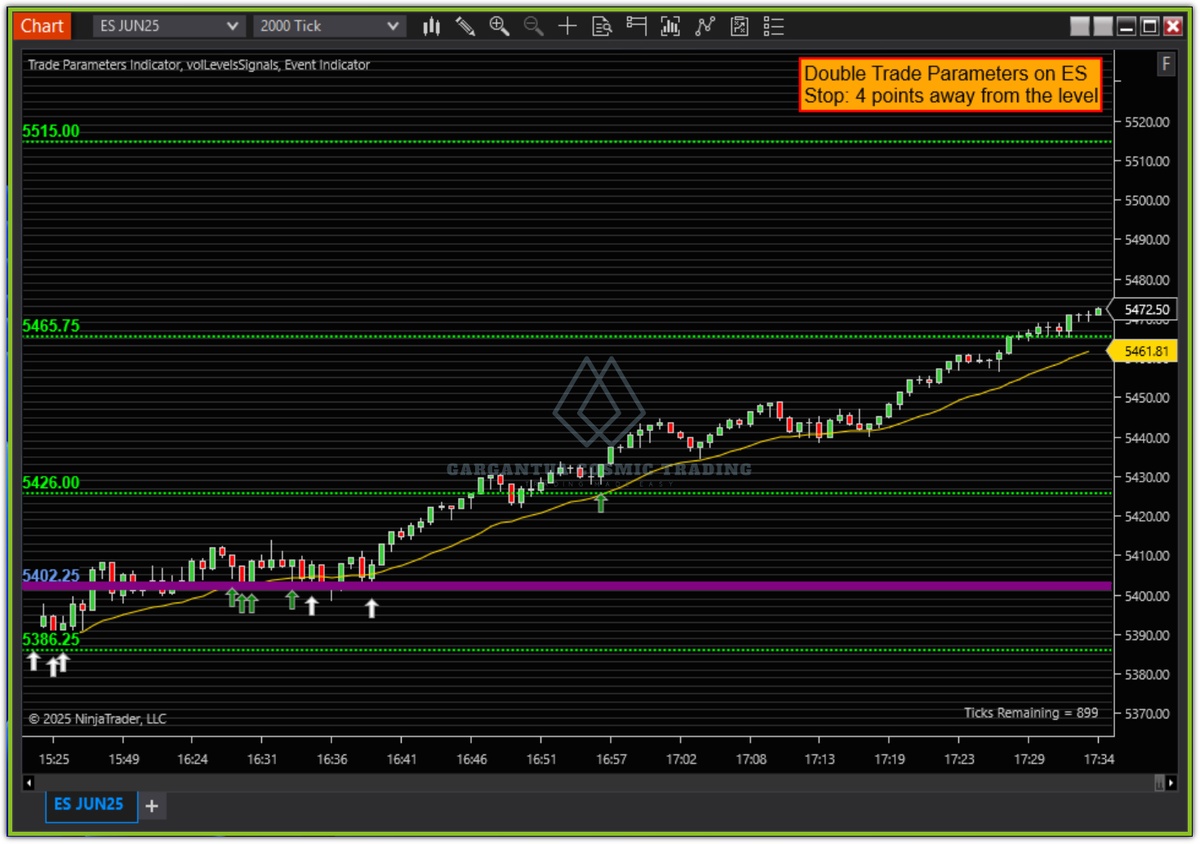
Task: Click the 15:25 time axis label
Action: click(x=54, y=760)
